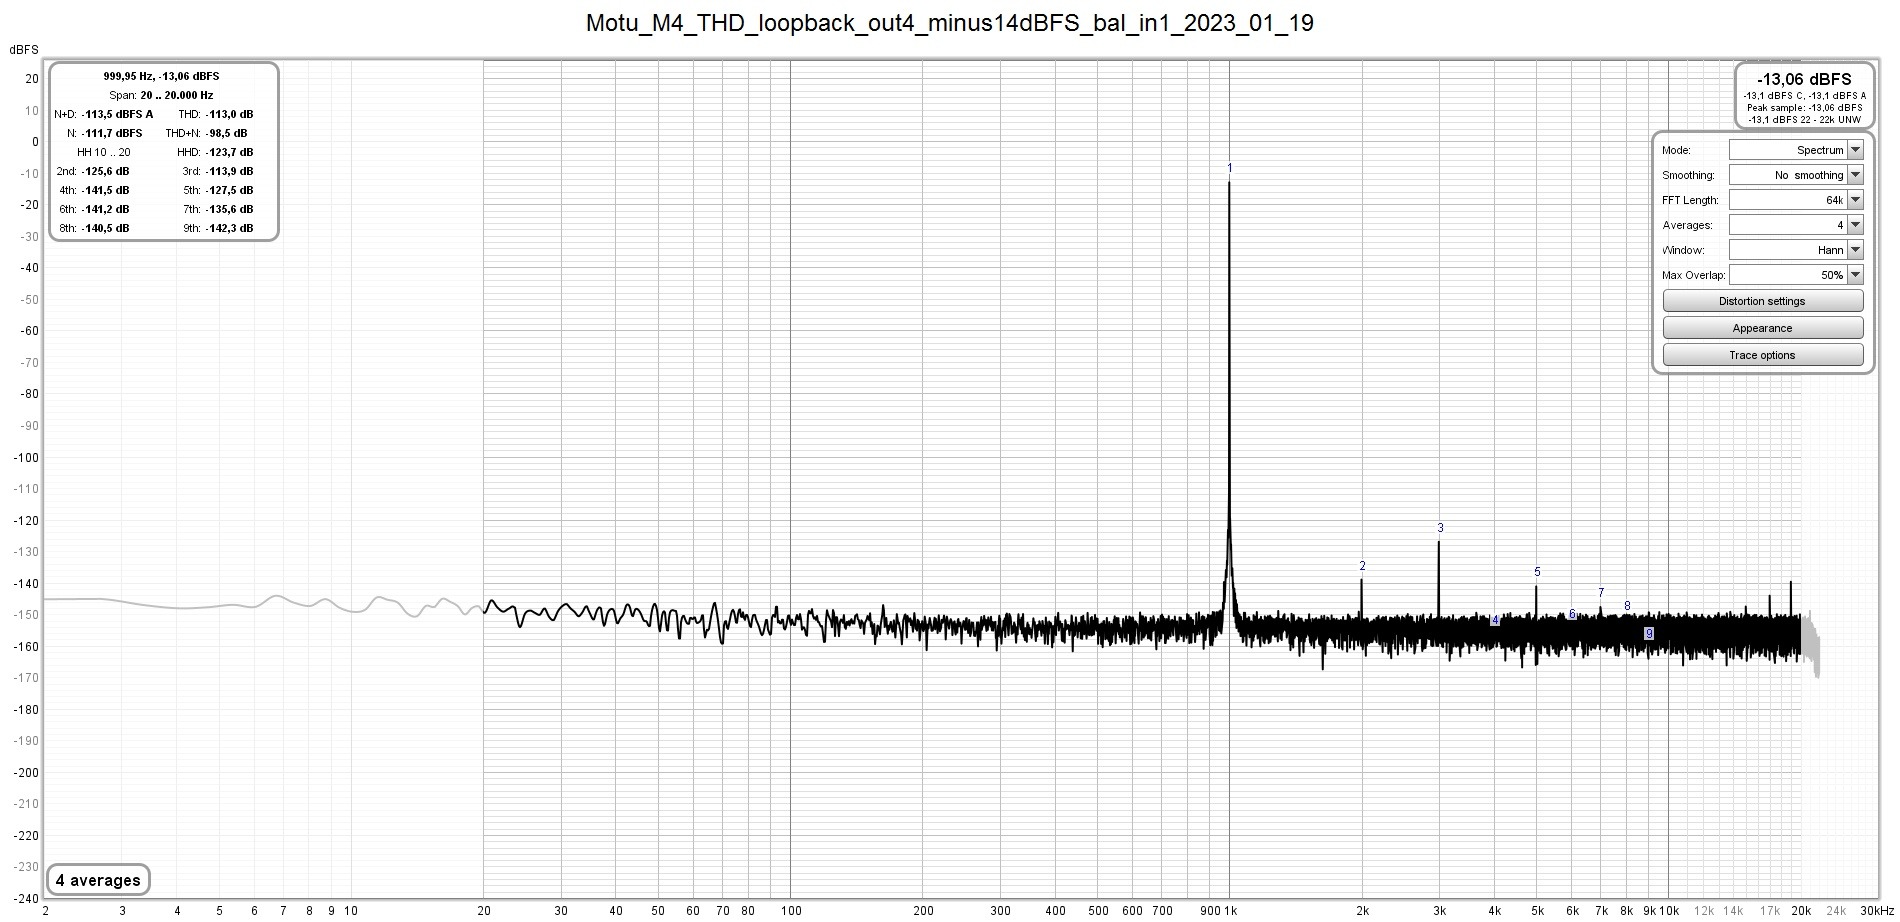Image resolution: width=1900 pixels, height=922 pixels.
Task: Open the Mode dropdown showing Spectrum
Action: click(x=1796, y=150)
